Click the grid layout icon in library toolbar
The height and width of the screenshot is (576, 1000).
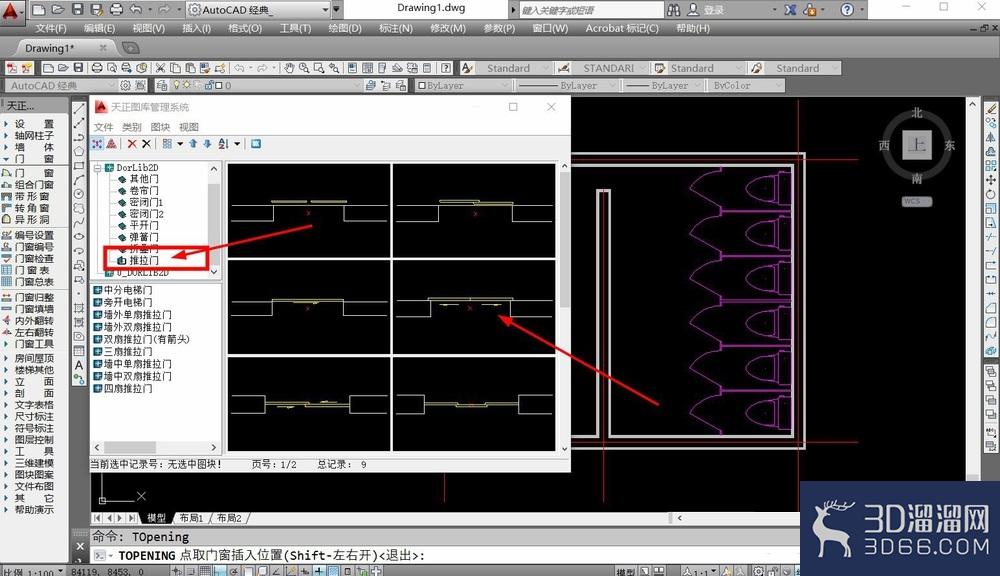click(x=167, y=144)
